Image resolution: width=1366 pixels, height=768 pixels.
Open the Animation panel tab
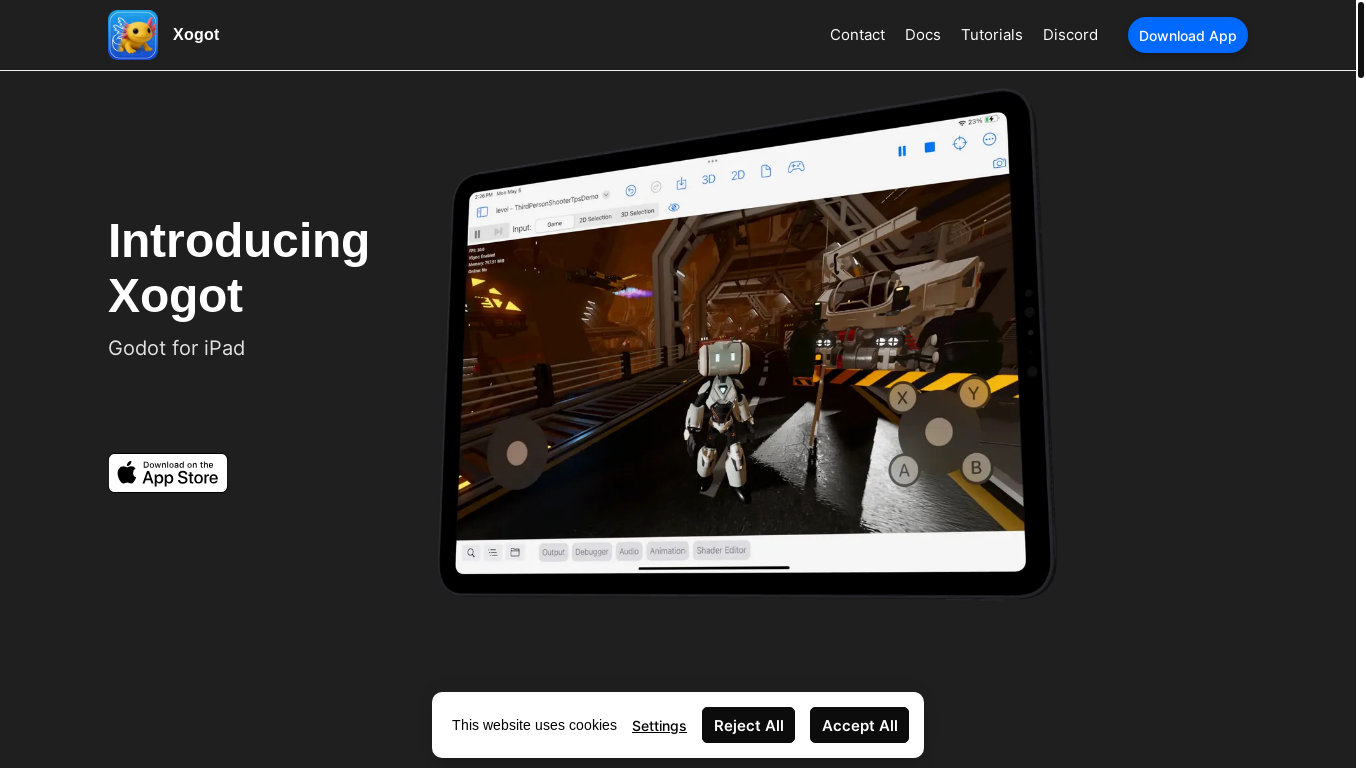(x=667, y=551)
